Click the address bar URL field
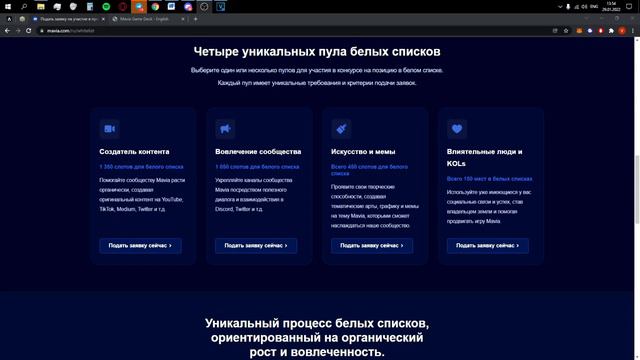Screen dimensions: 640x360 coord(294,31)
